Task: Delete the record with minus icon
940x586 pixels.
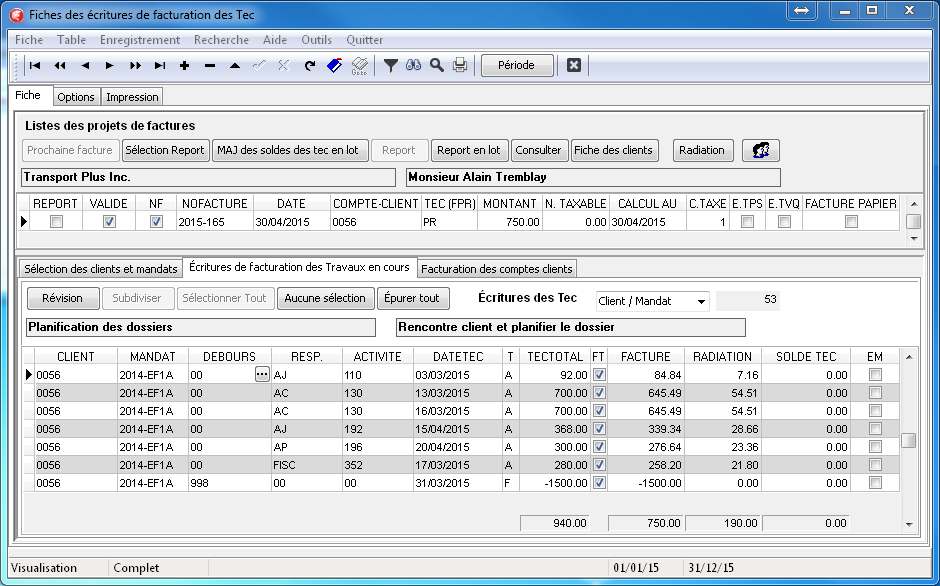Action: coord(210,65)
